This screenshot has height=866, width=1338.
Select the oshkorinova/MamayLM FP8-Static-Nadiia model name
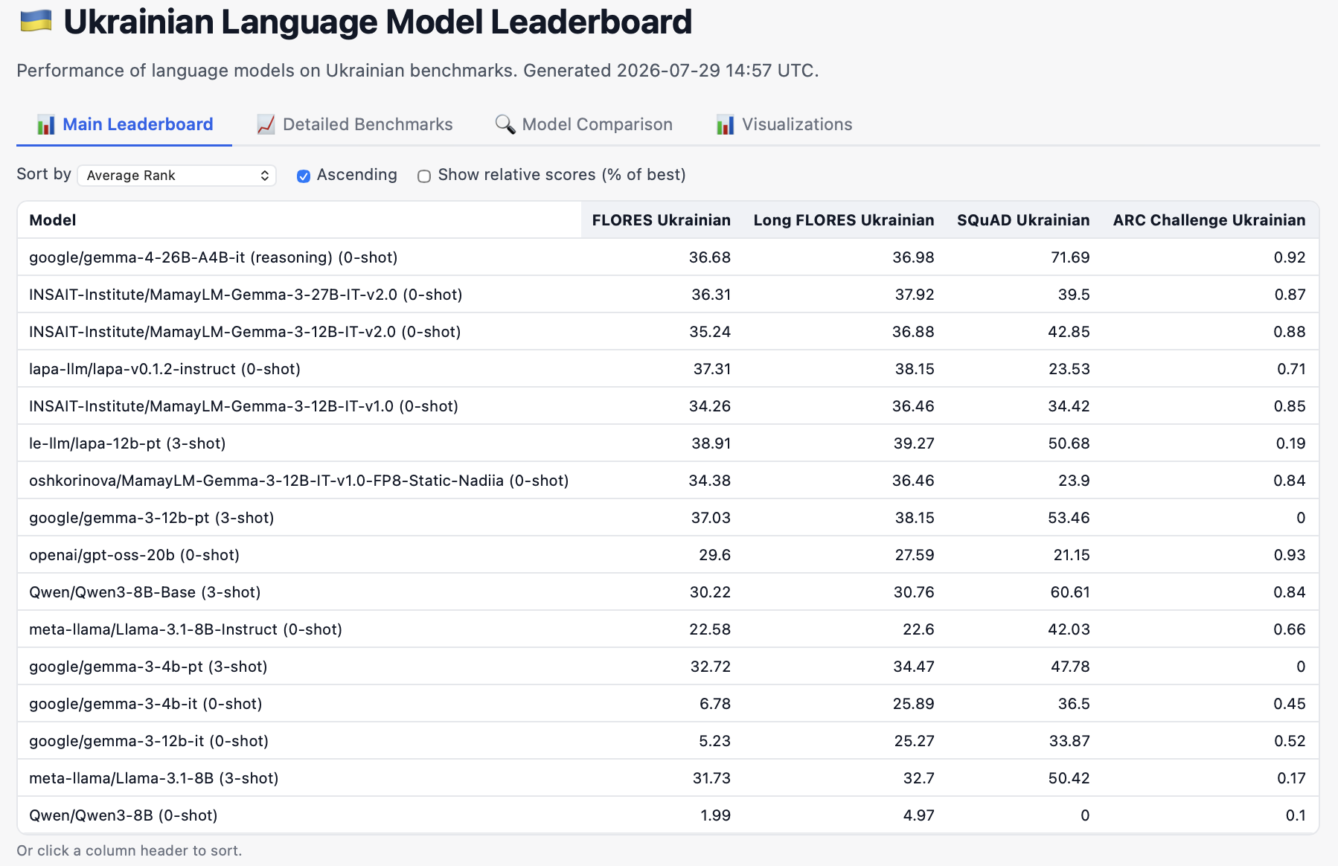[299, 480]
